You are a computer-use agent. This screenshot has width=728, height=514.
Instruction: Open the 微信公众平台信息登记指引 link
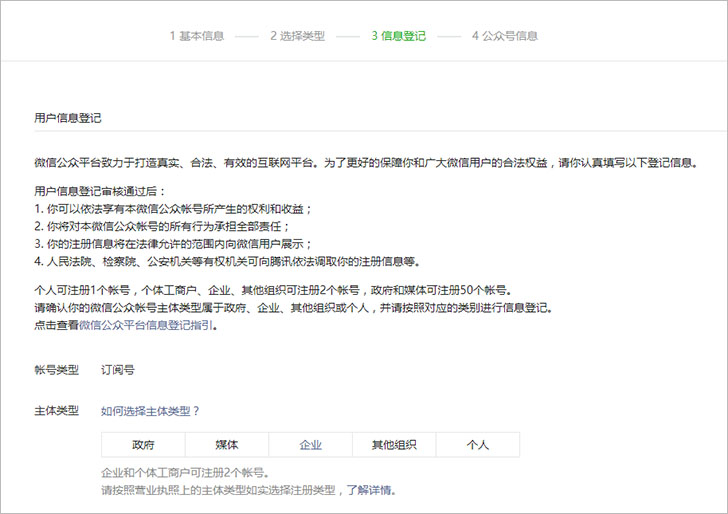[146, 325]
